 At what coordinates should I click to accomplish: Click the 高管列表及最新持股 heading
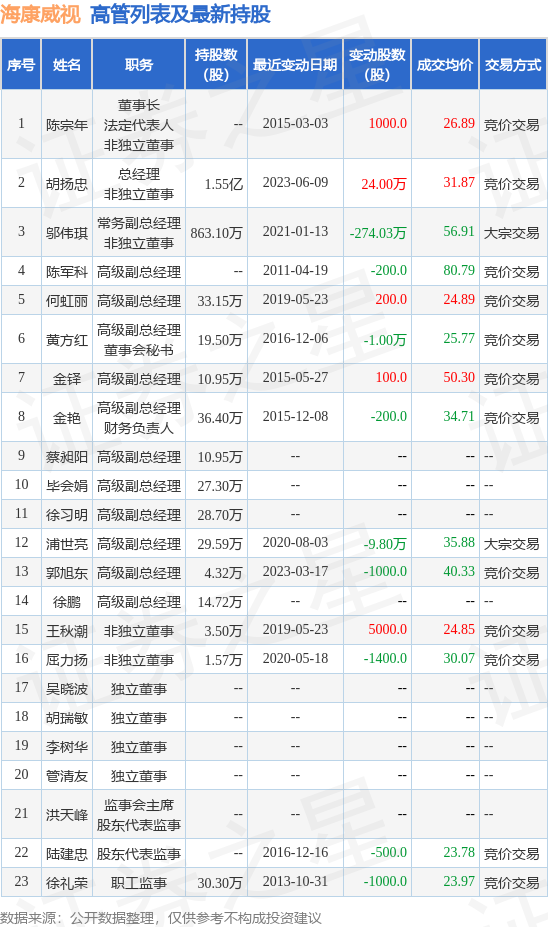click(180, 14)
